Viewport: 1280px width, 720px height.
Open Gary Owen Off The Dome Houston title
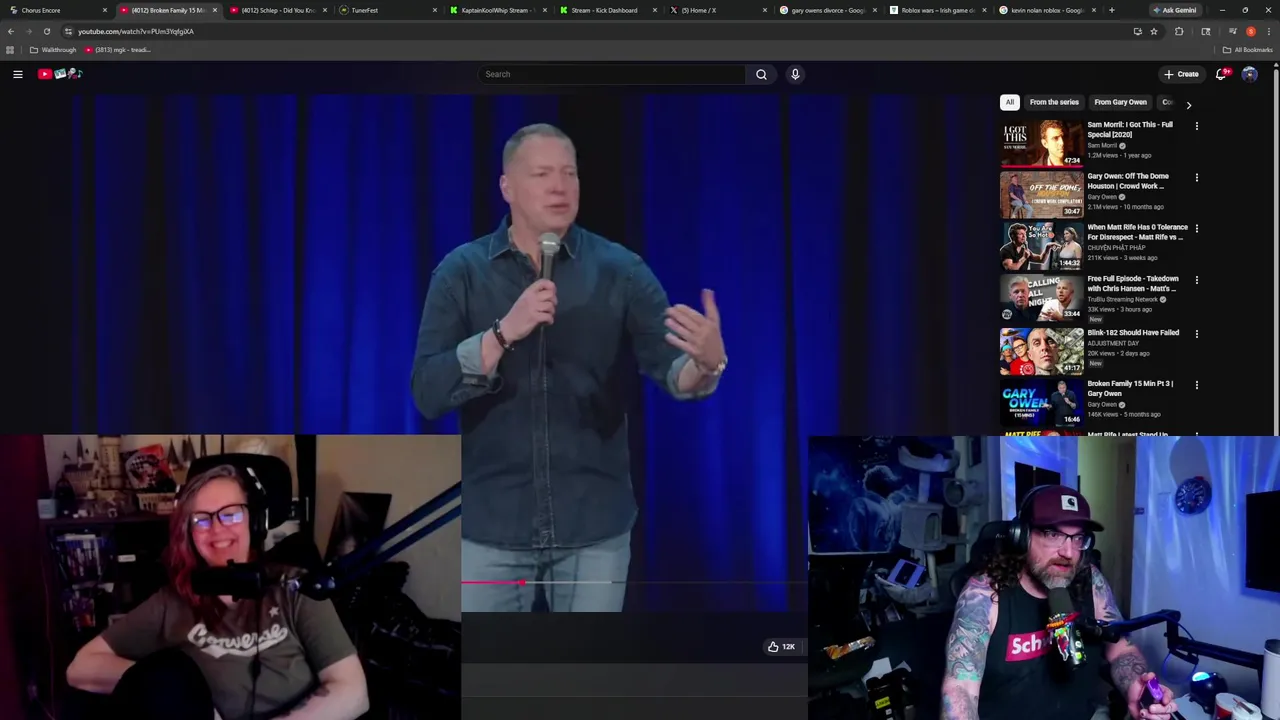click(1128, 181)
